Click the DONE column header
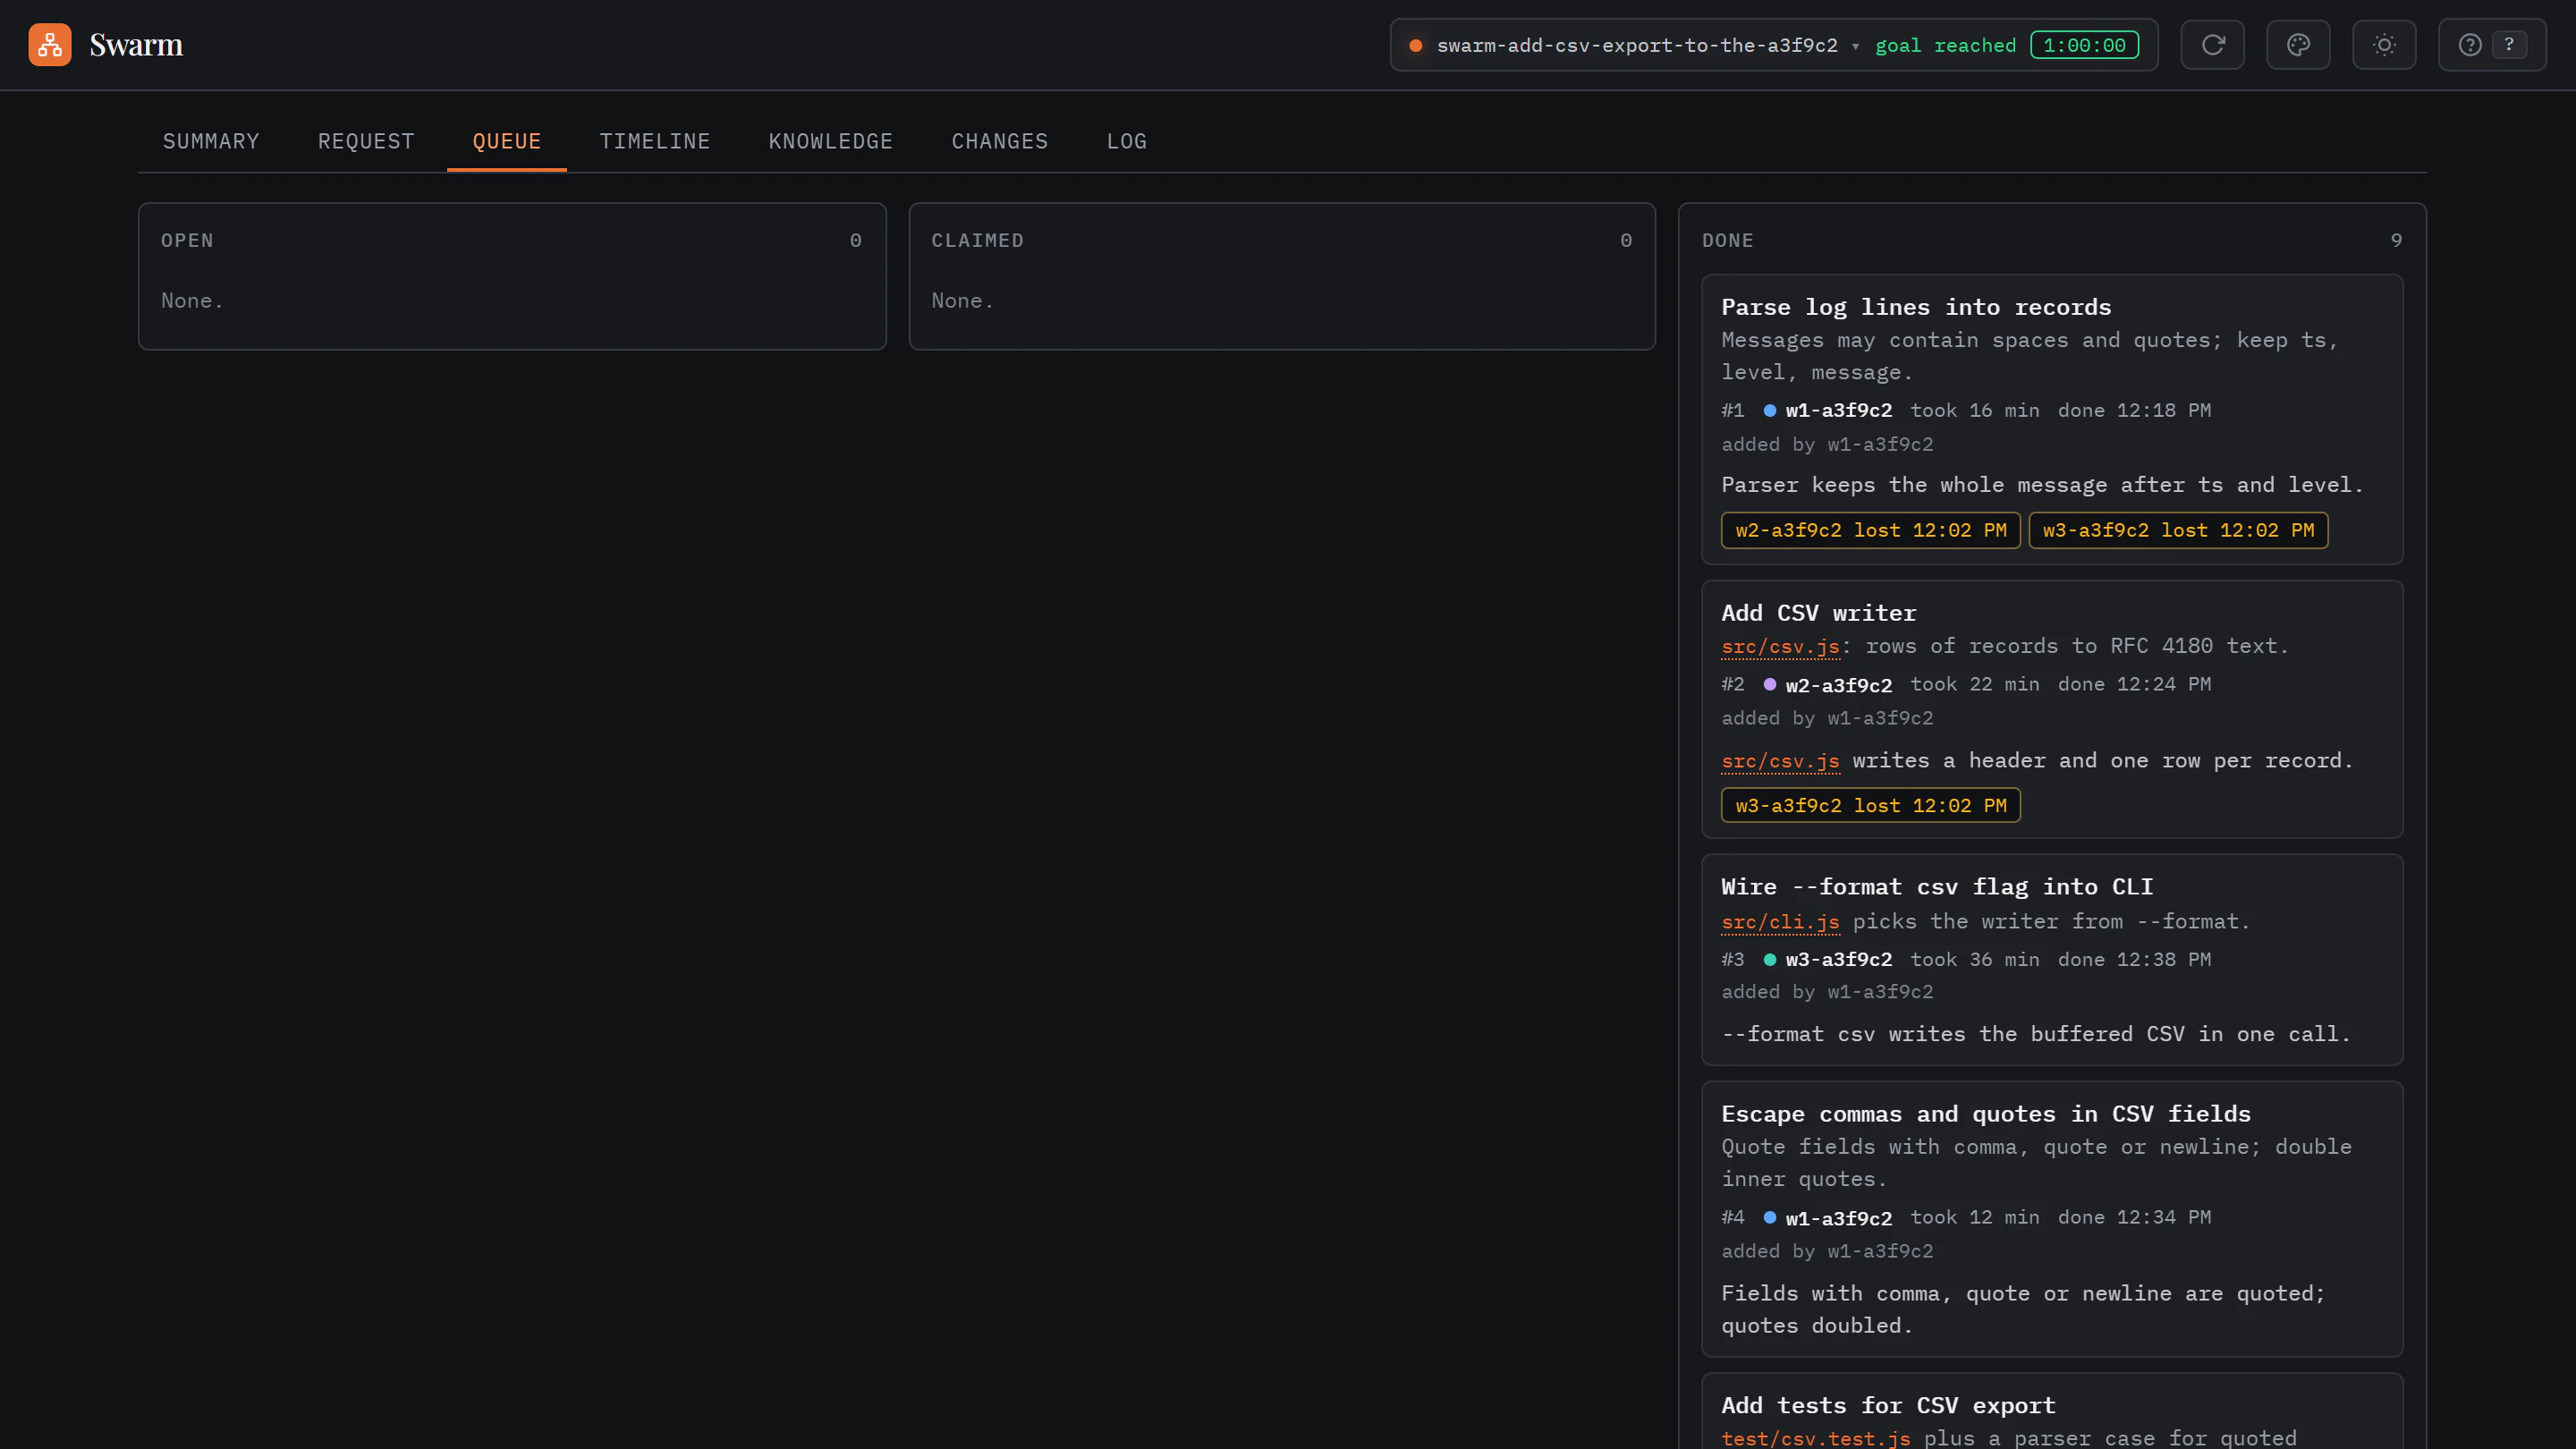This screenshot has width=2576, height=1449. tap(1728, 240)
